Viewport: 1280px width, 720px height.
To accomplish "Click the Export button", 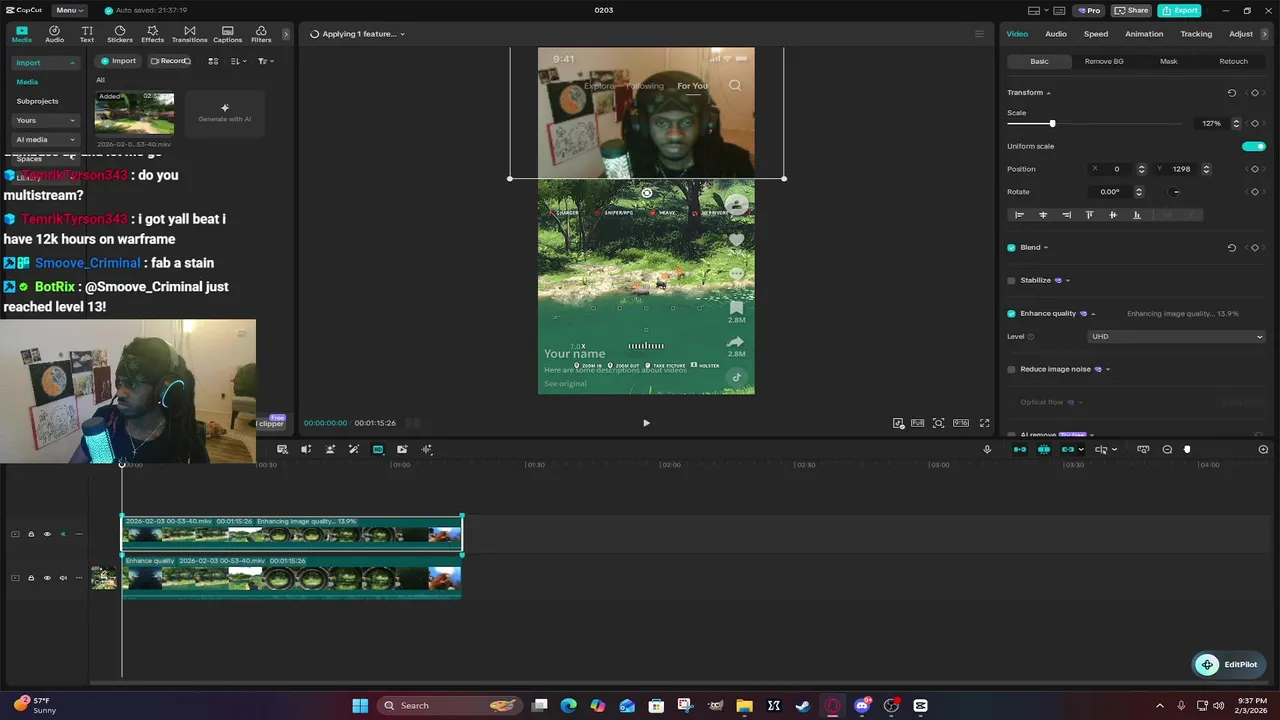I will click(x=1179, y=10).
